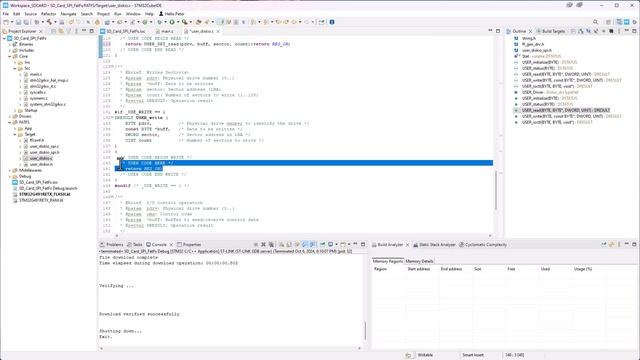This screenshot has height=360, width=640.
Task: Click the sort icon in Outline toolbar
Action: 580,31
